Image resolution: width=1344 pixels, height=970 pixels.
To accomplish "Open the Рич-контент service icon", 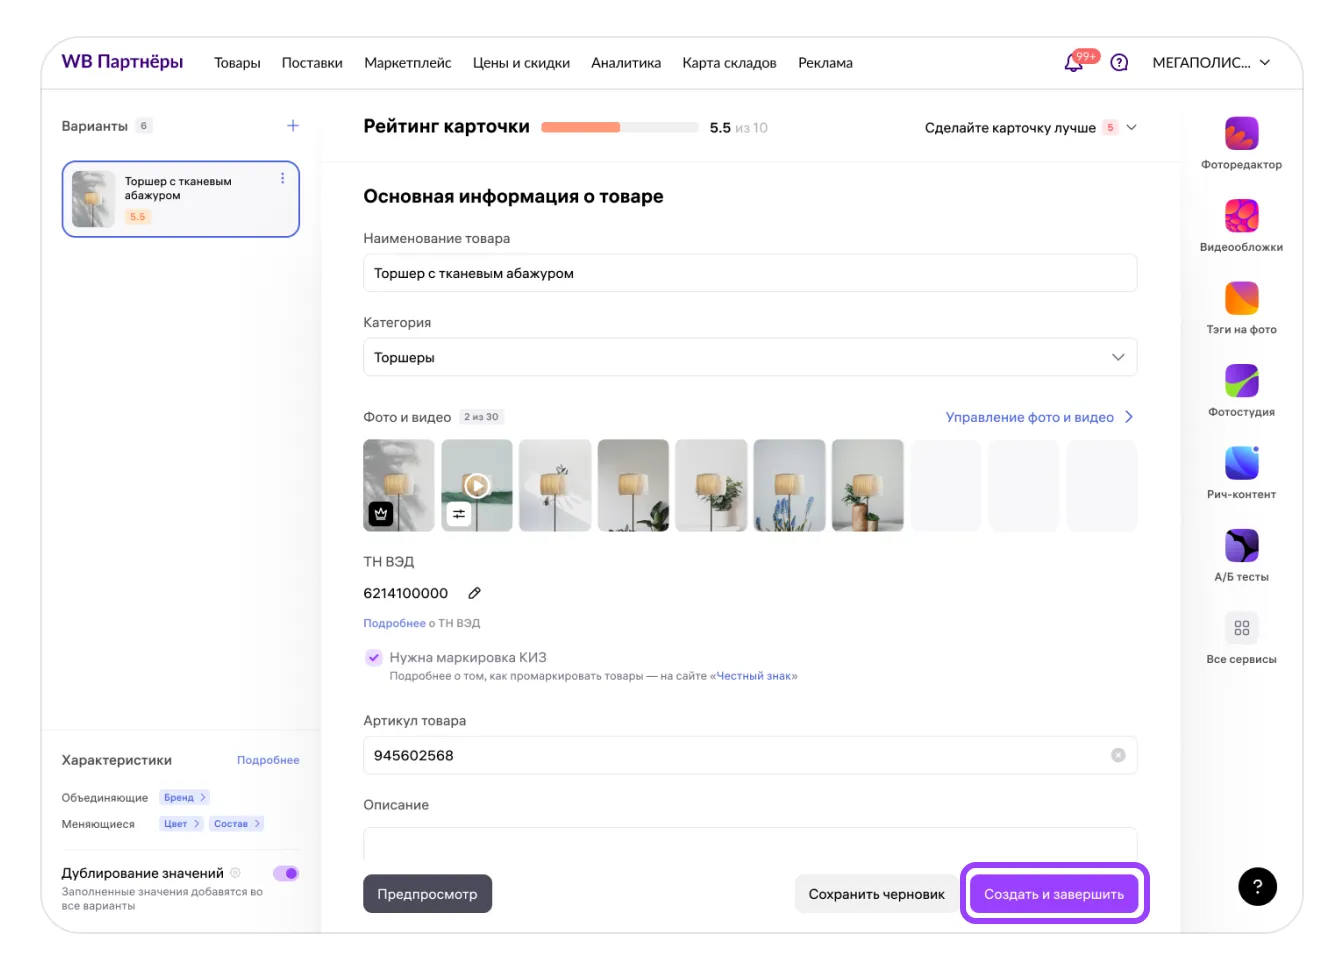I will tap(1241, 463).
